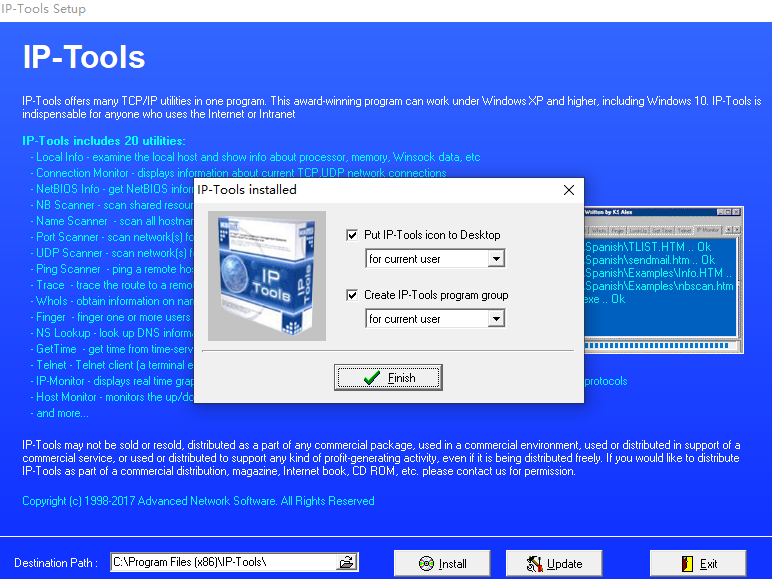Click 'Spanish\TLIST.HTM .. Ok' log line
The height and width of the screenshot is (579, 772).
coord(648,247)
